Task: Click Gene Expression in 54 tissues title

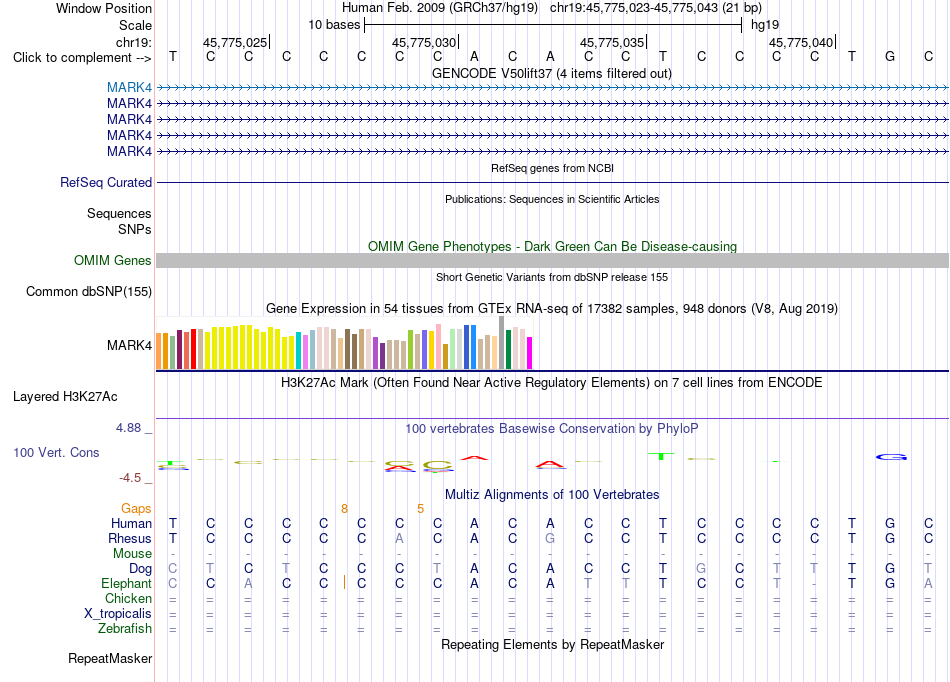Action: [x=552, y=309]
